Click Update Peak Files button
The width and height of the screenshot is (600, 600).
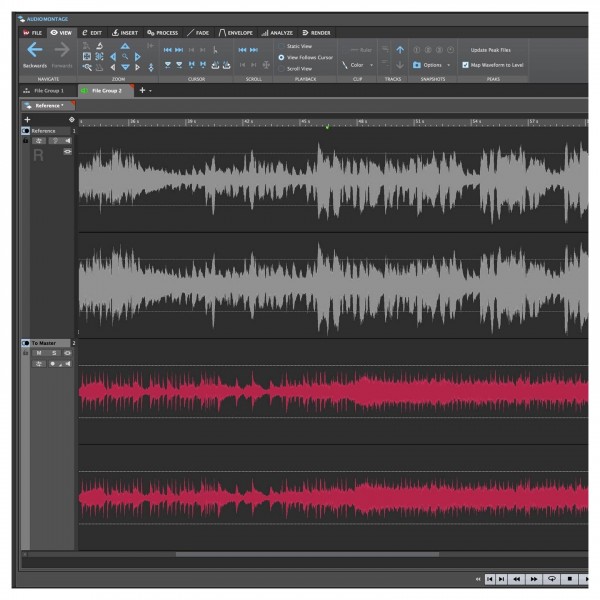[490, 49]
